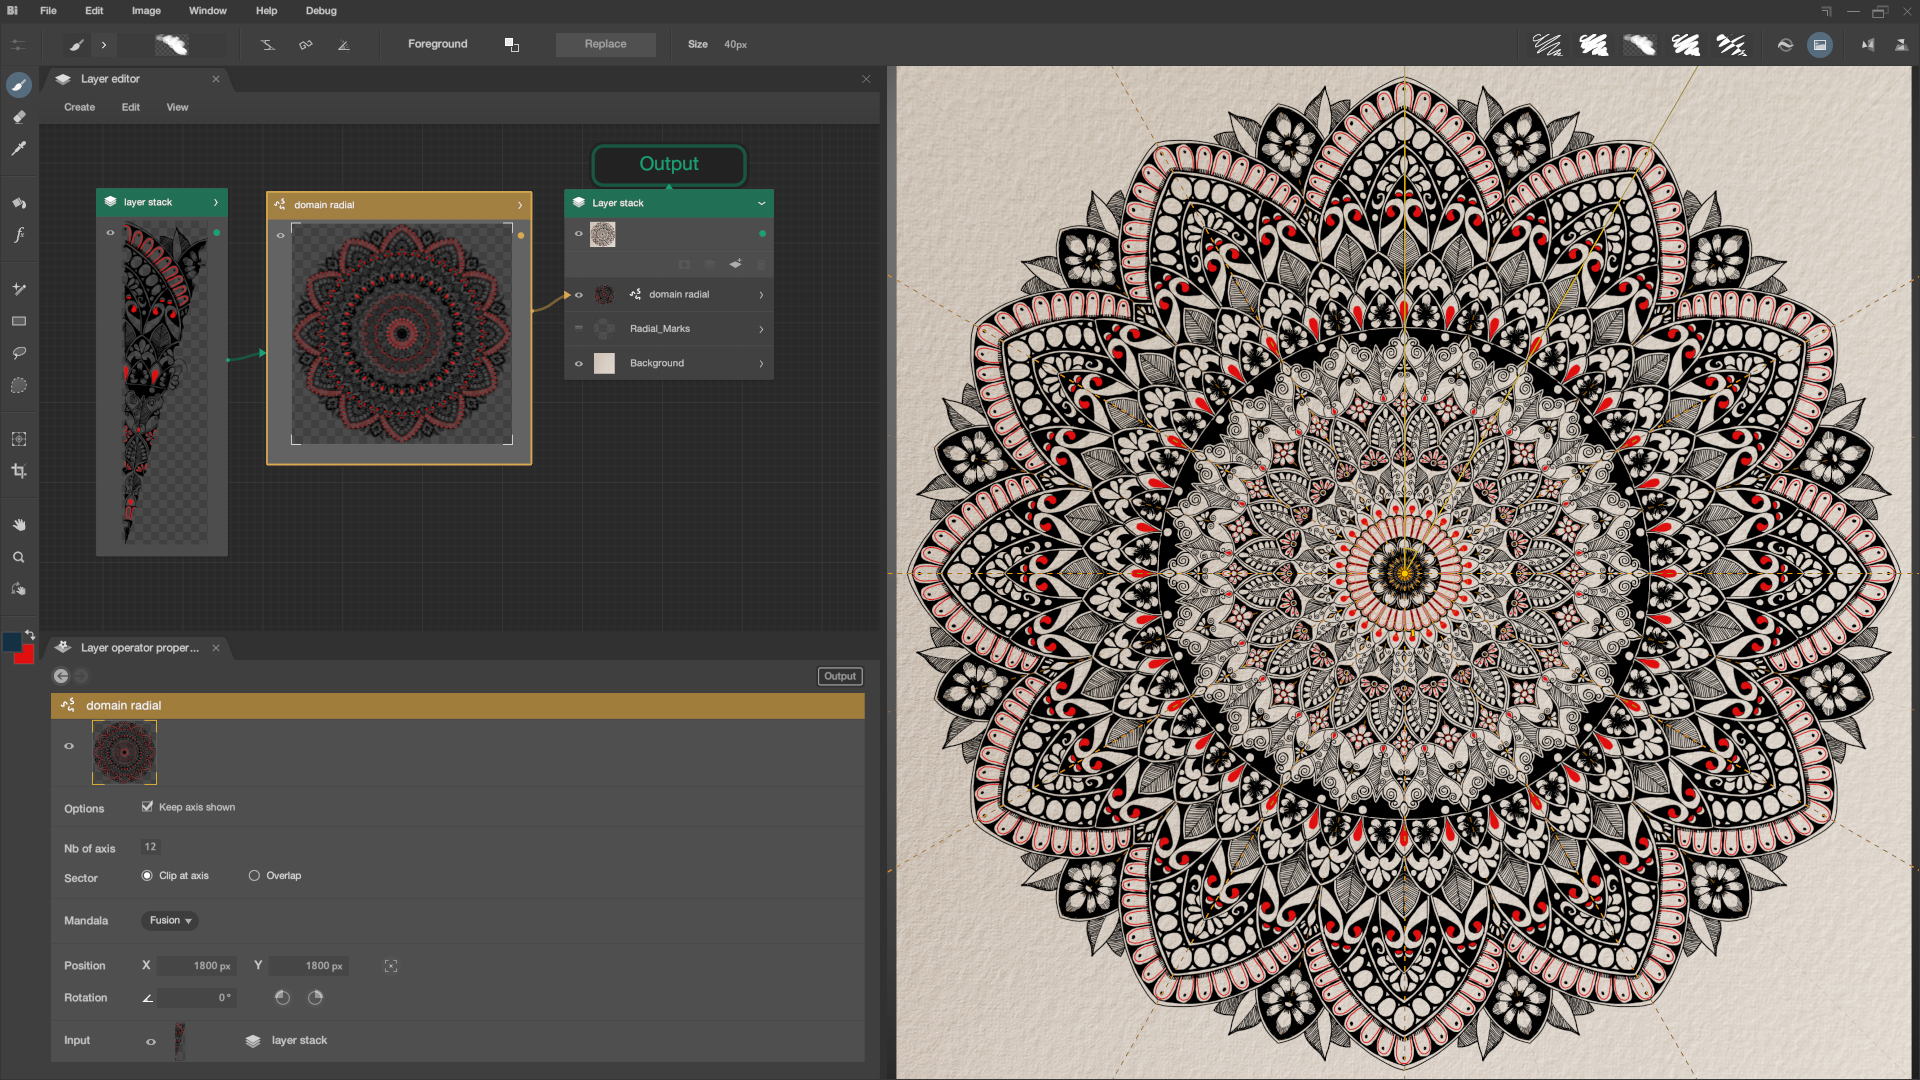Viewport: 1920px width, 1080px height.
Task: Open the Debug menu
Action: click(x=321, y=11)
